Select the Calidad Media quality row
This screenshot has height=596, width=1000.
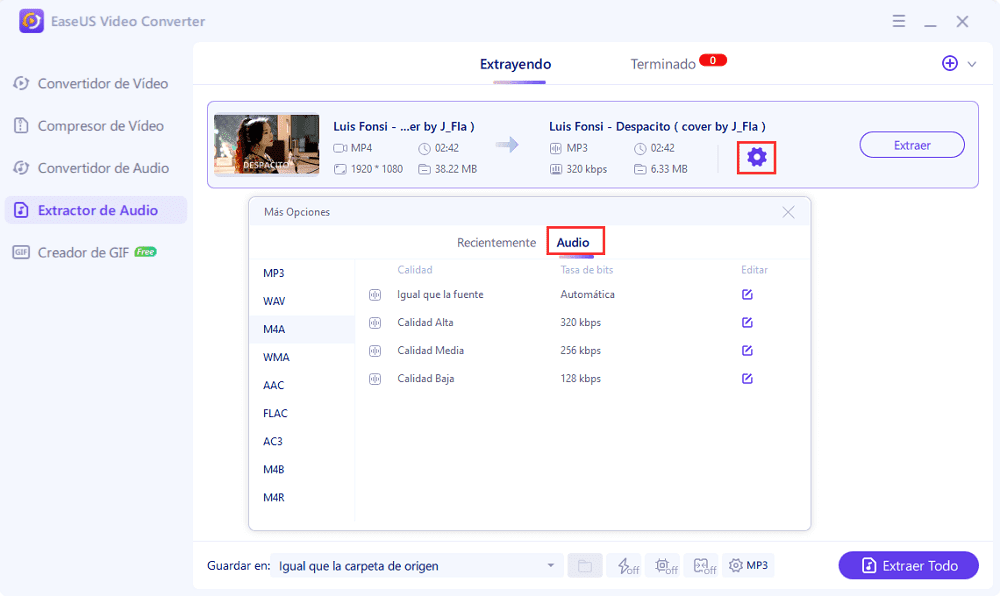click(x=582, y=351)
